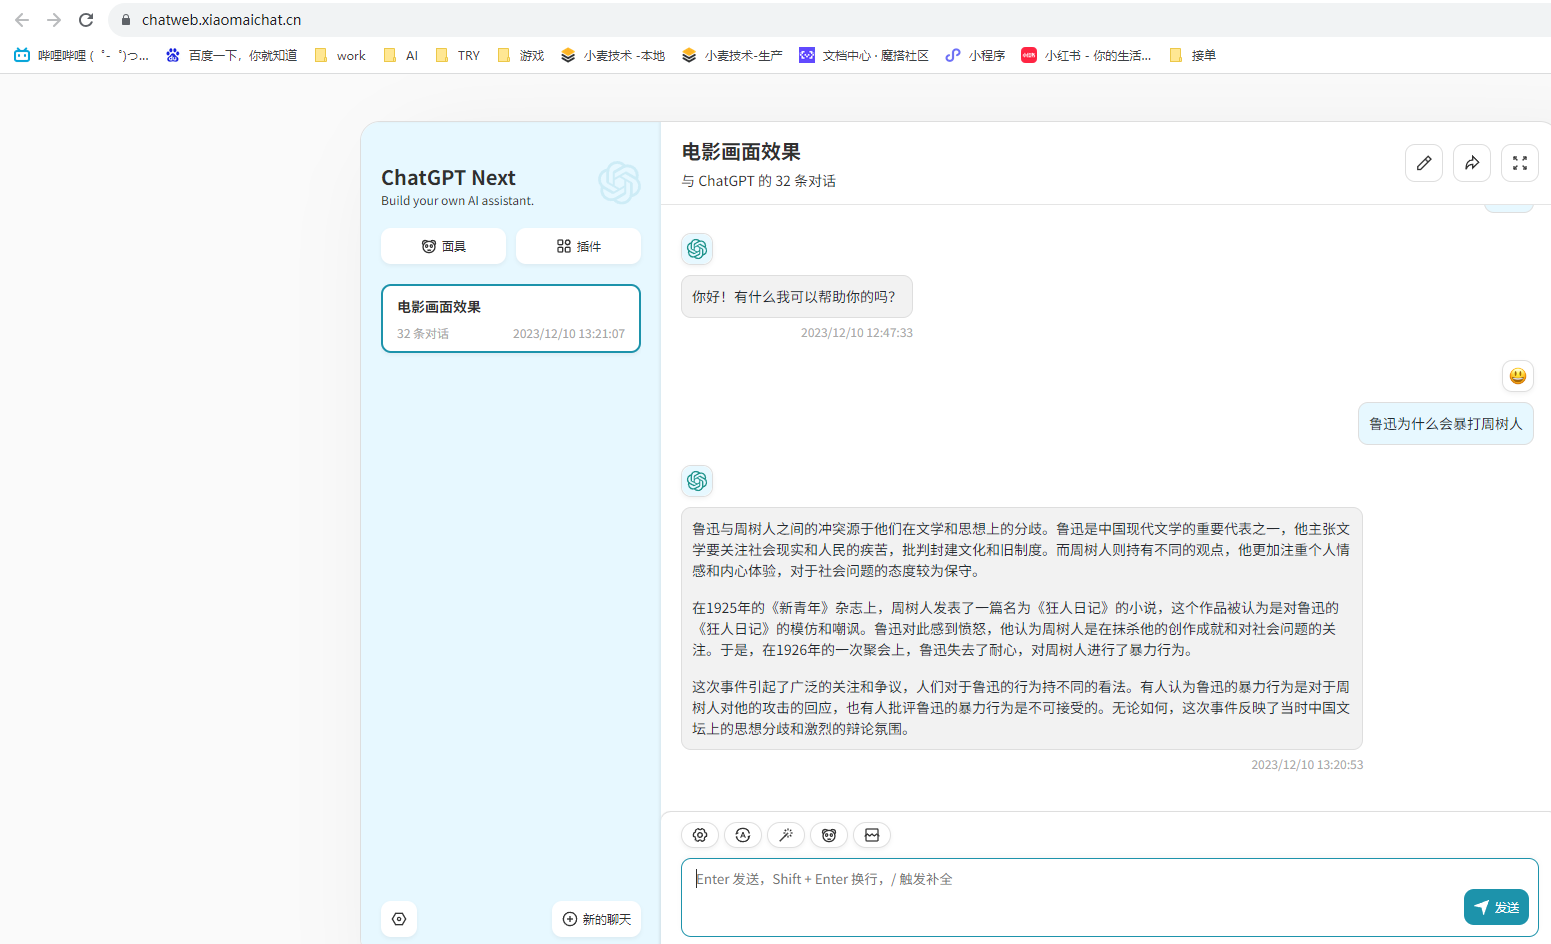The width and height of the screenshot is (1551, 944).
Task: Start a 新的聊天 (new chat)
Action: tap(597, 919)
